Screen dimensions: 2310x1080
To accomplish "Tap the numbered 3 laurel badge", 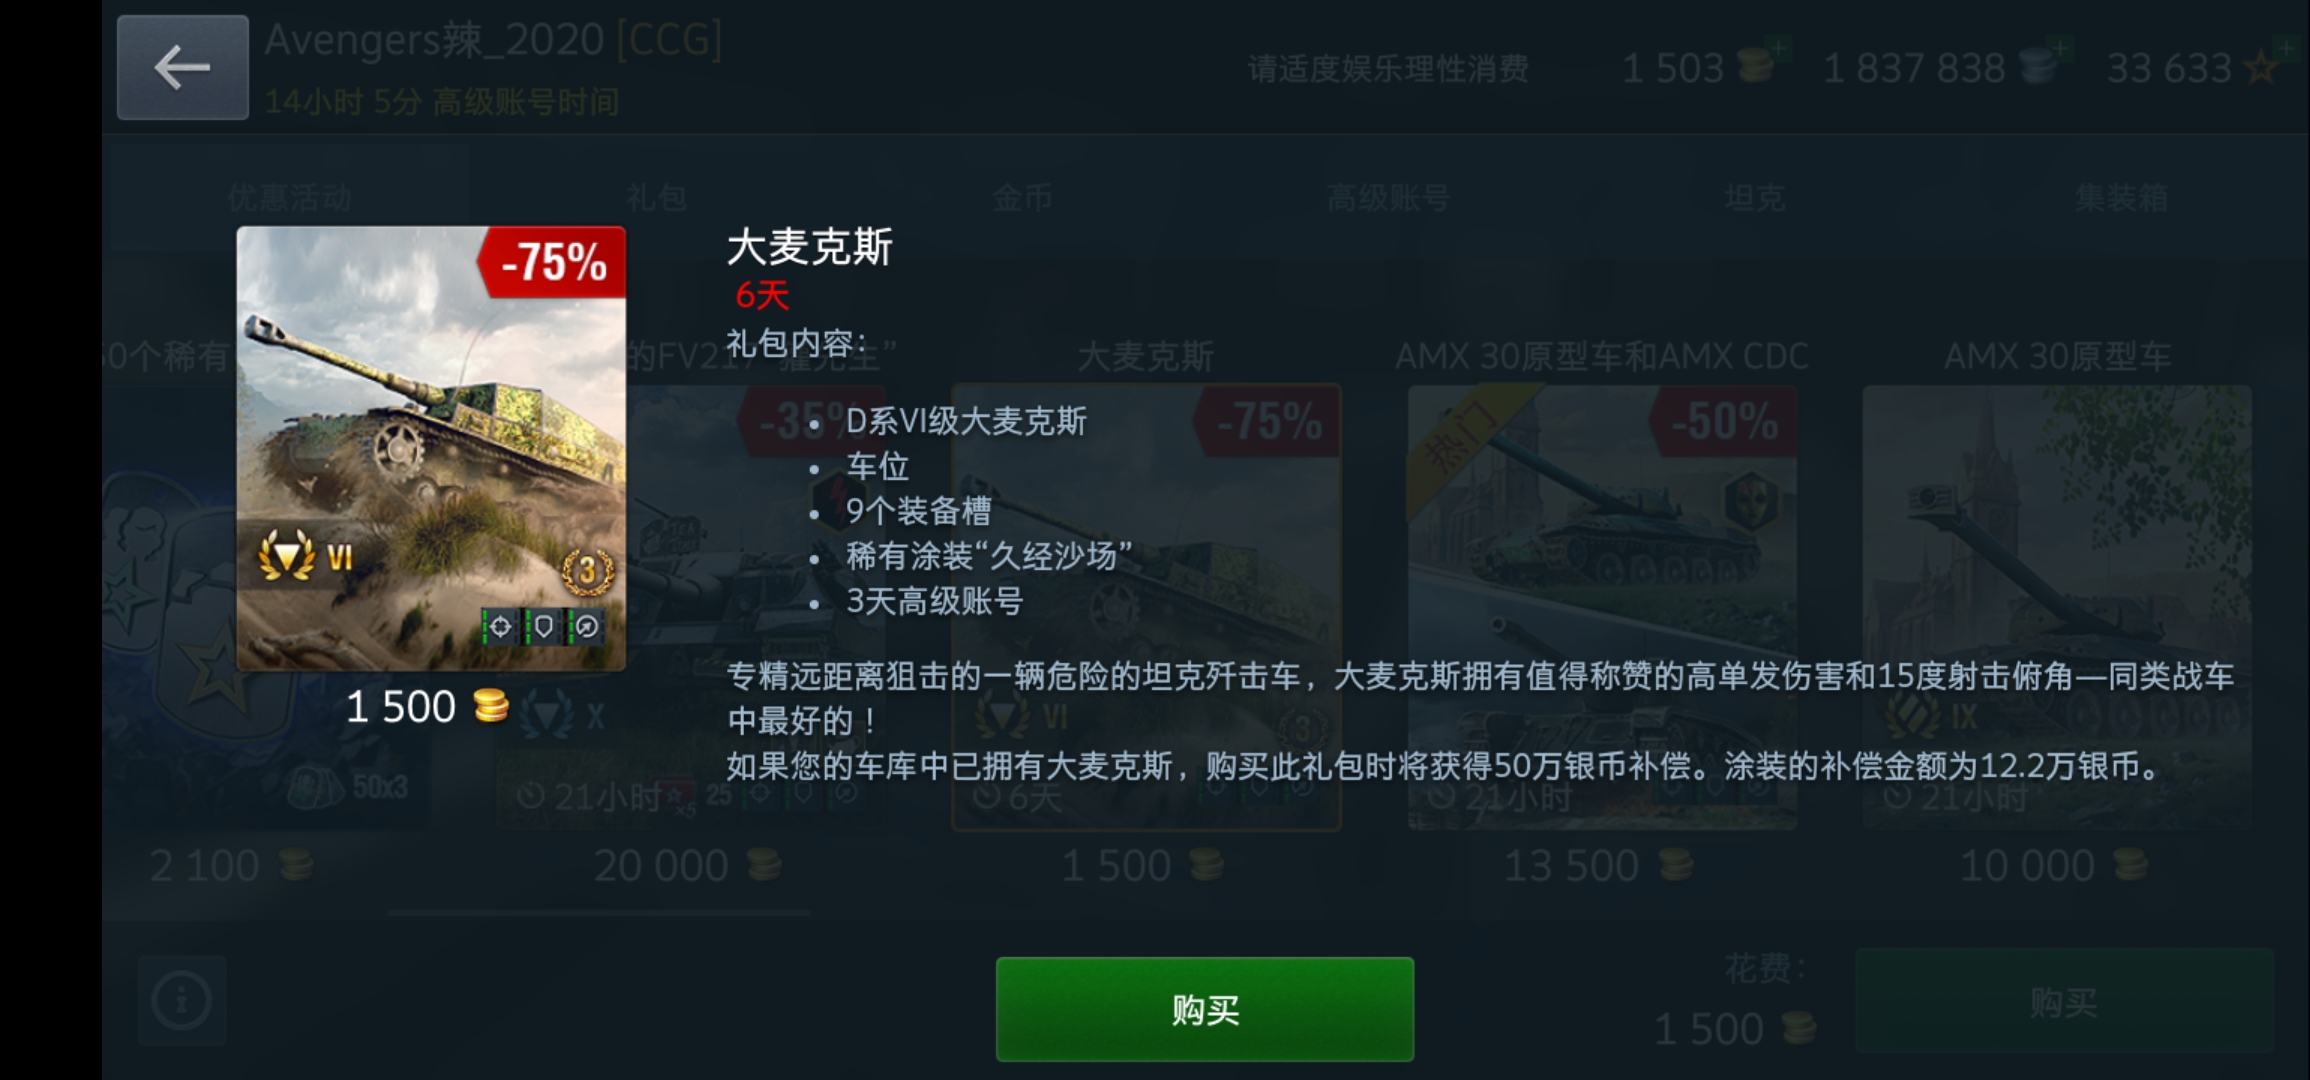I will coord(587,572).
